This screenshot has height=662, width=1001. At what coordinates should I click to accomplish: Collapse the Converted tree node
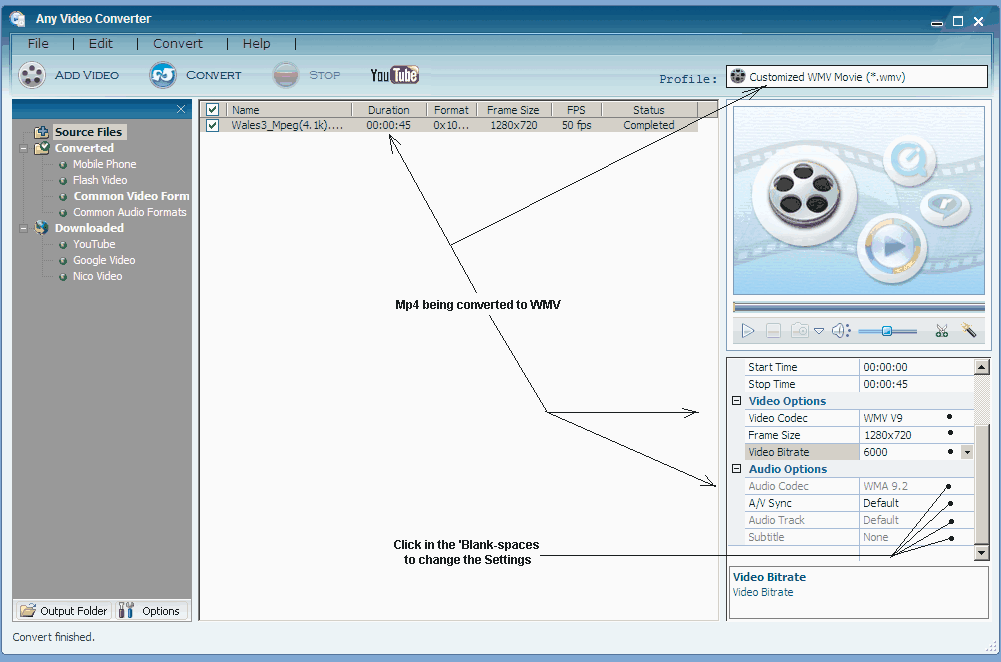tap(24, 148)
